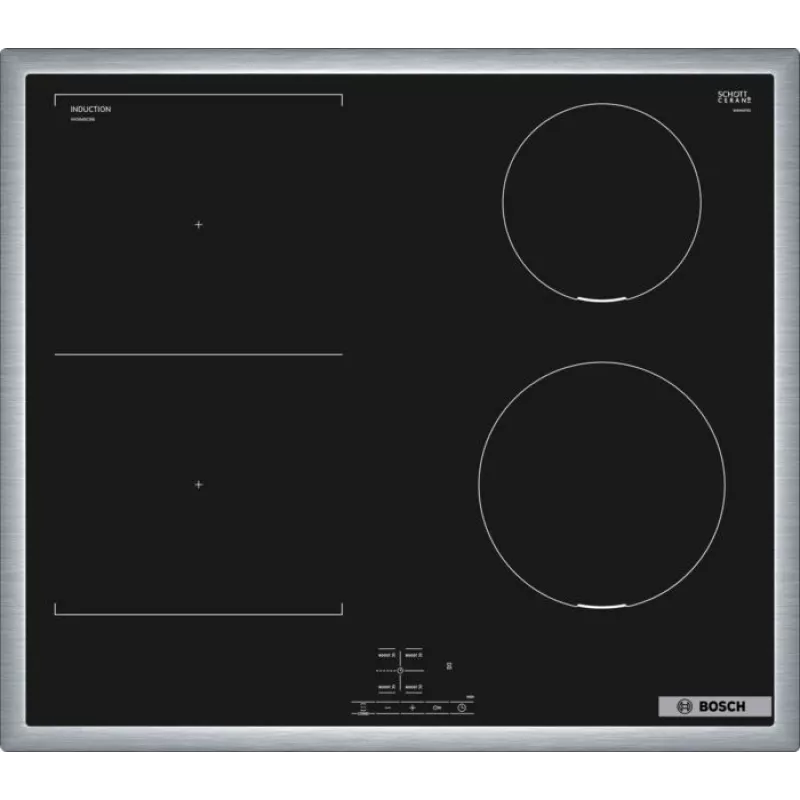This screenshot has height=800, width=800.
Task: Click the BOSCH brand logo plate
Action: pos(714,706)
